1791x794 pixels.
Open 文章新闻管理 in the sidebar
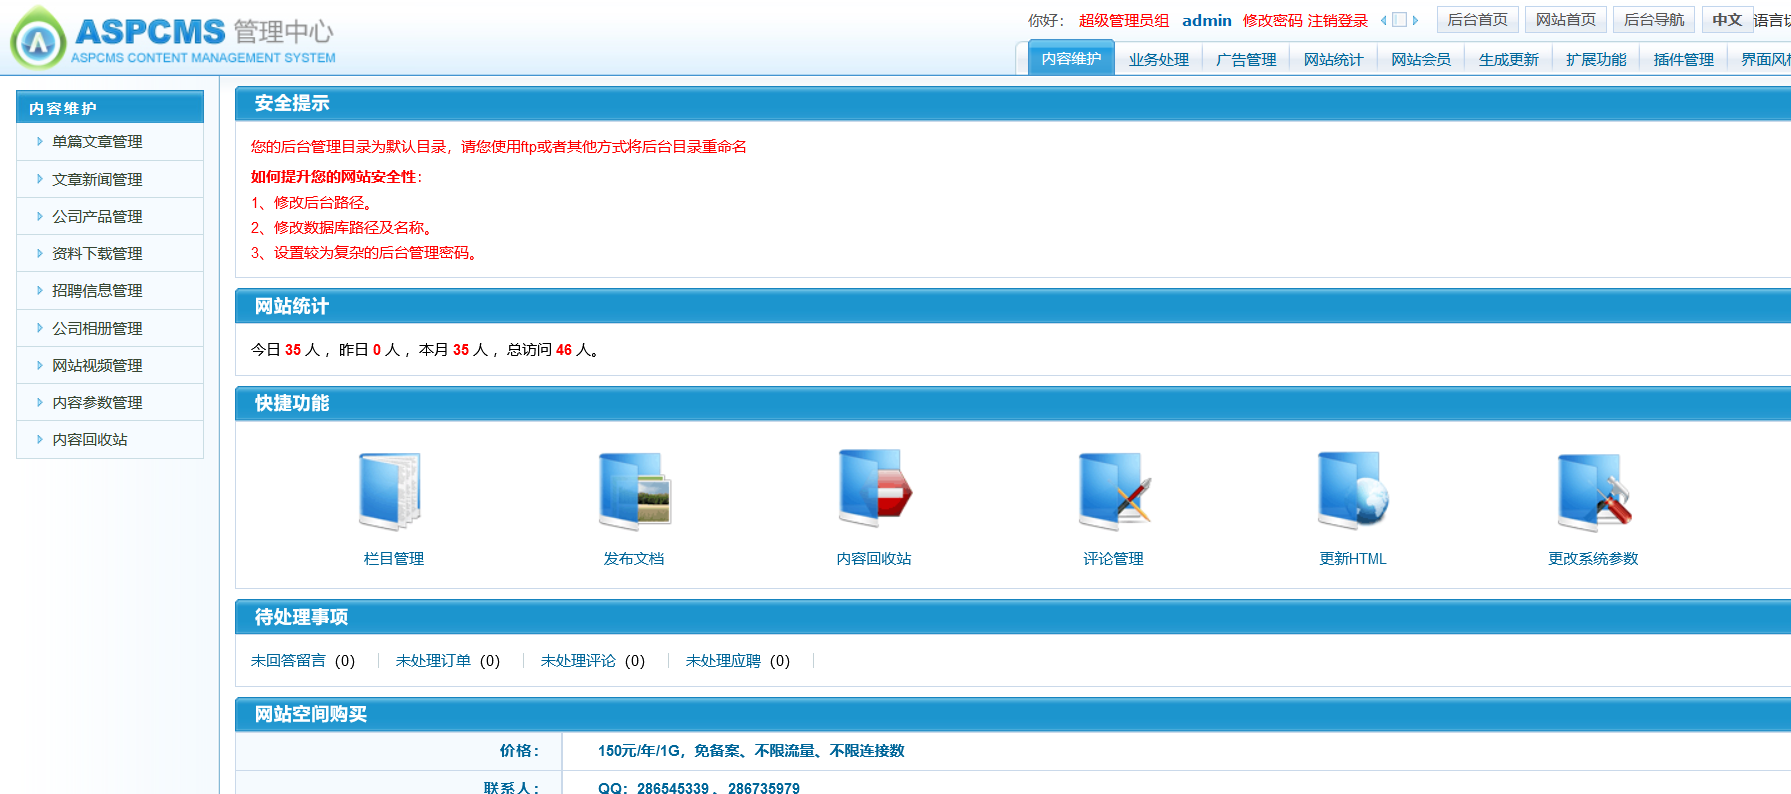point(97,179)
